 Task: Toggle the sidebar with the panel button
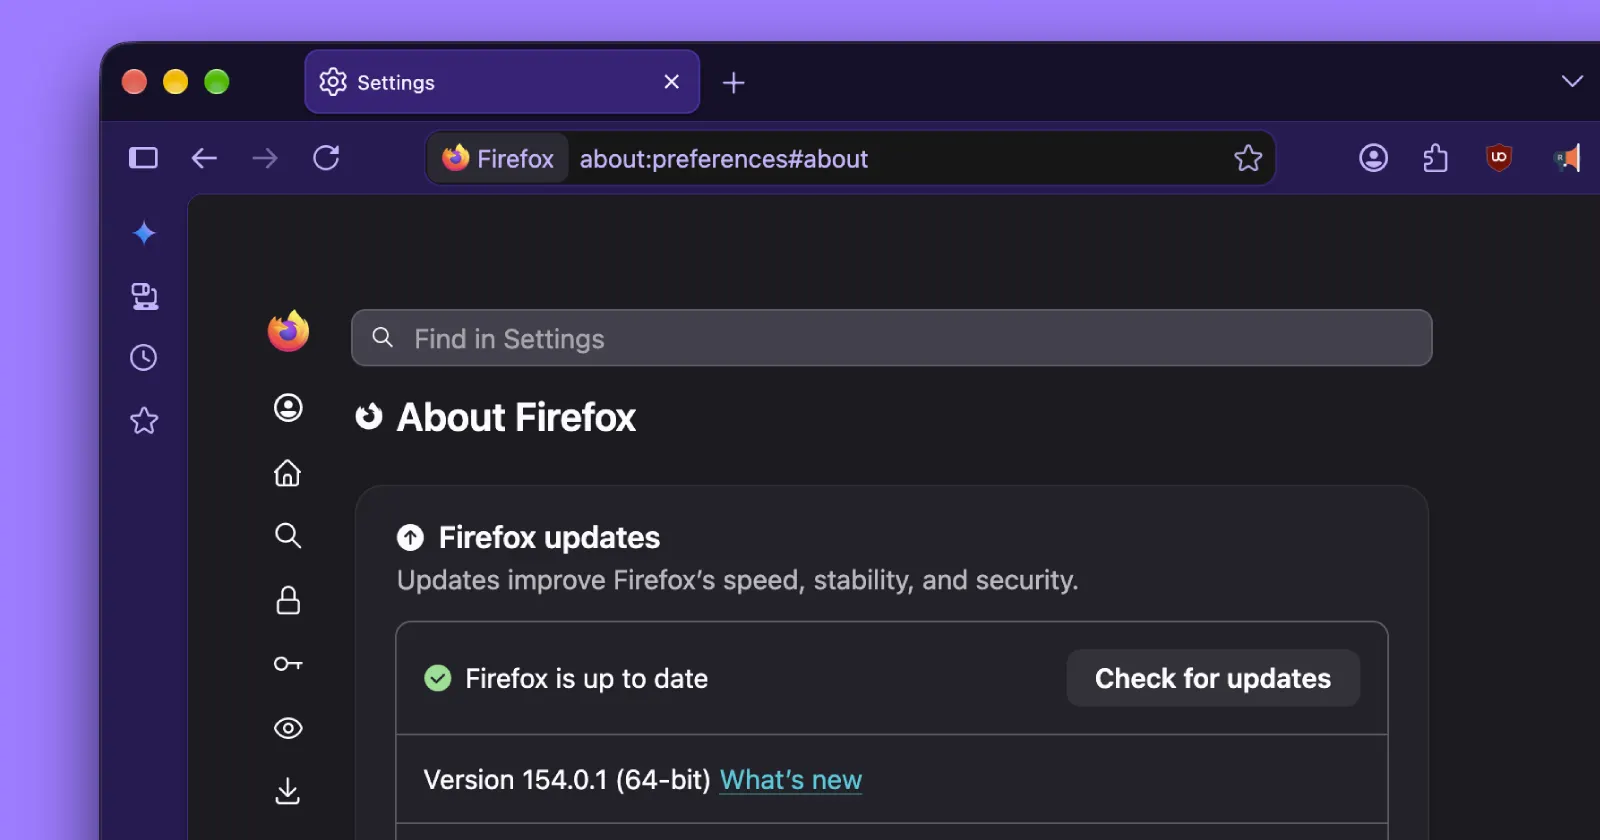pos(143,158)
